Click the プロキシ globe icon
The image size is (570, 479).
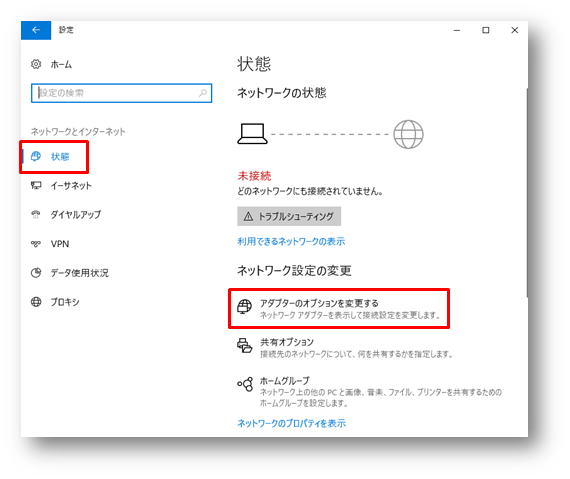pos(36,302)
